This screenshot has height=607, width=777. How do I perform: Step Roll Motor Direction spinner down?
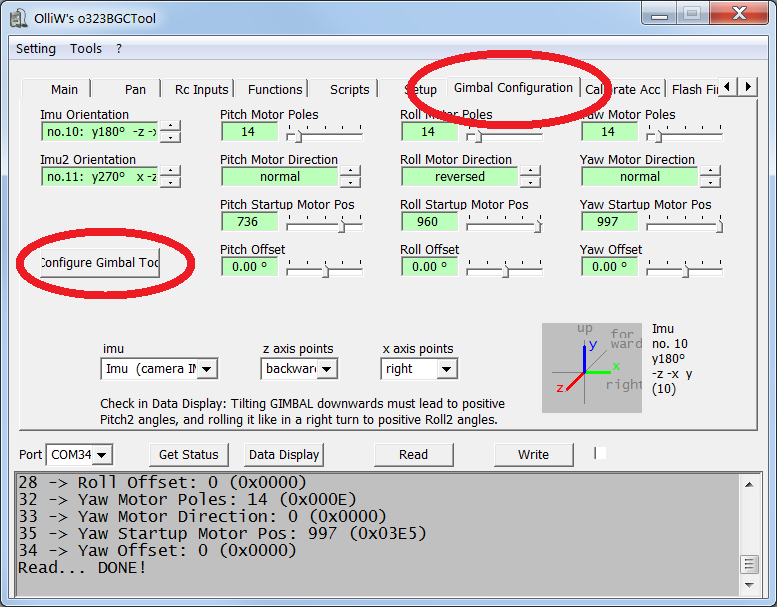point(530,182)
